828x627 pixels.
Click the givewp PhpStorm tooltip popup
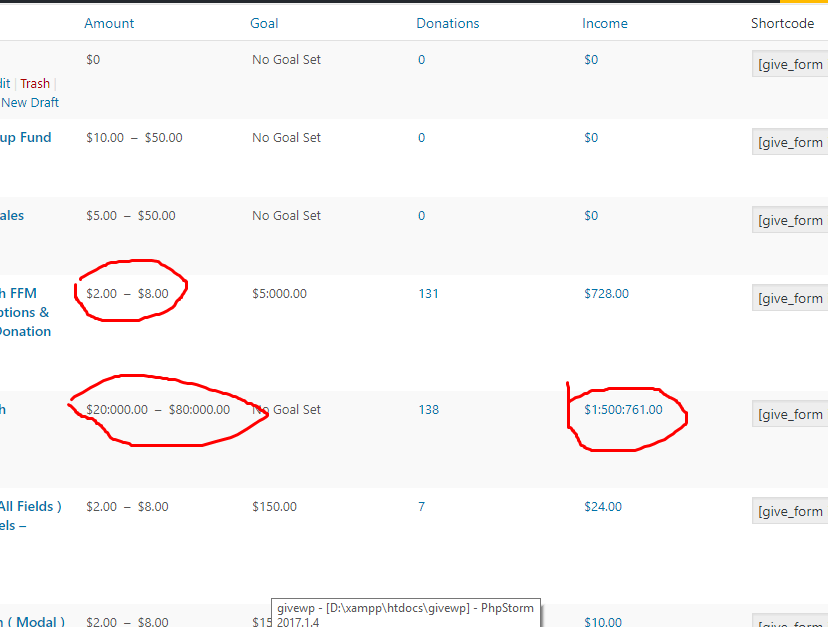click(x=406, y=613)
